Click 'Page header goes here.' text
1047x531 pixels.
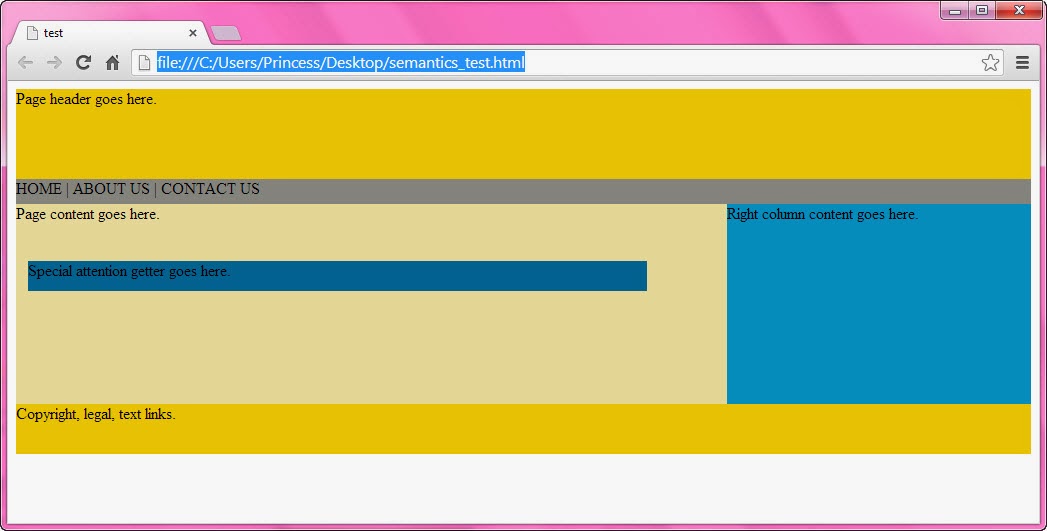(86, 100)
